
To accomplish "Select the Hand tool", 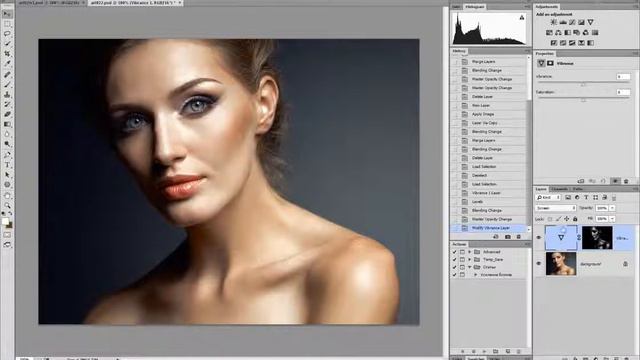I will (x=7, y=196).
